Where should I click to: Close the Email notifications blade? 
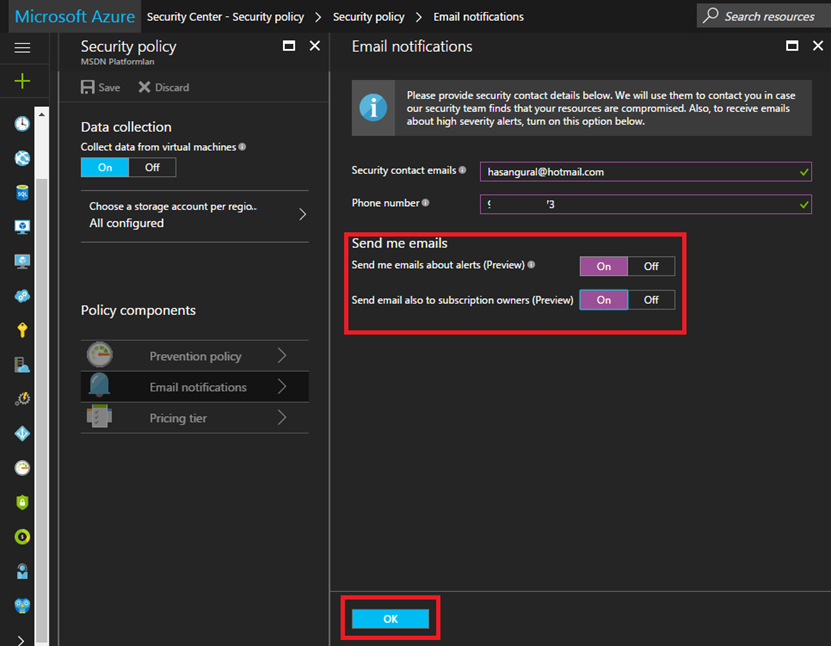coord(818,46)
